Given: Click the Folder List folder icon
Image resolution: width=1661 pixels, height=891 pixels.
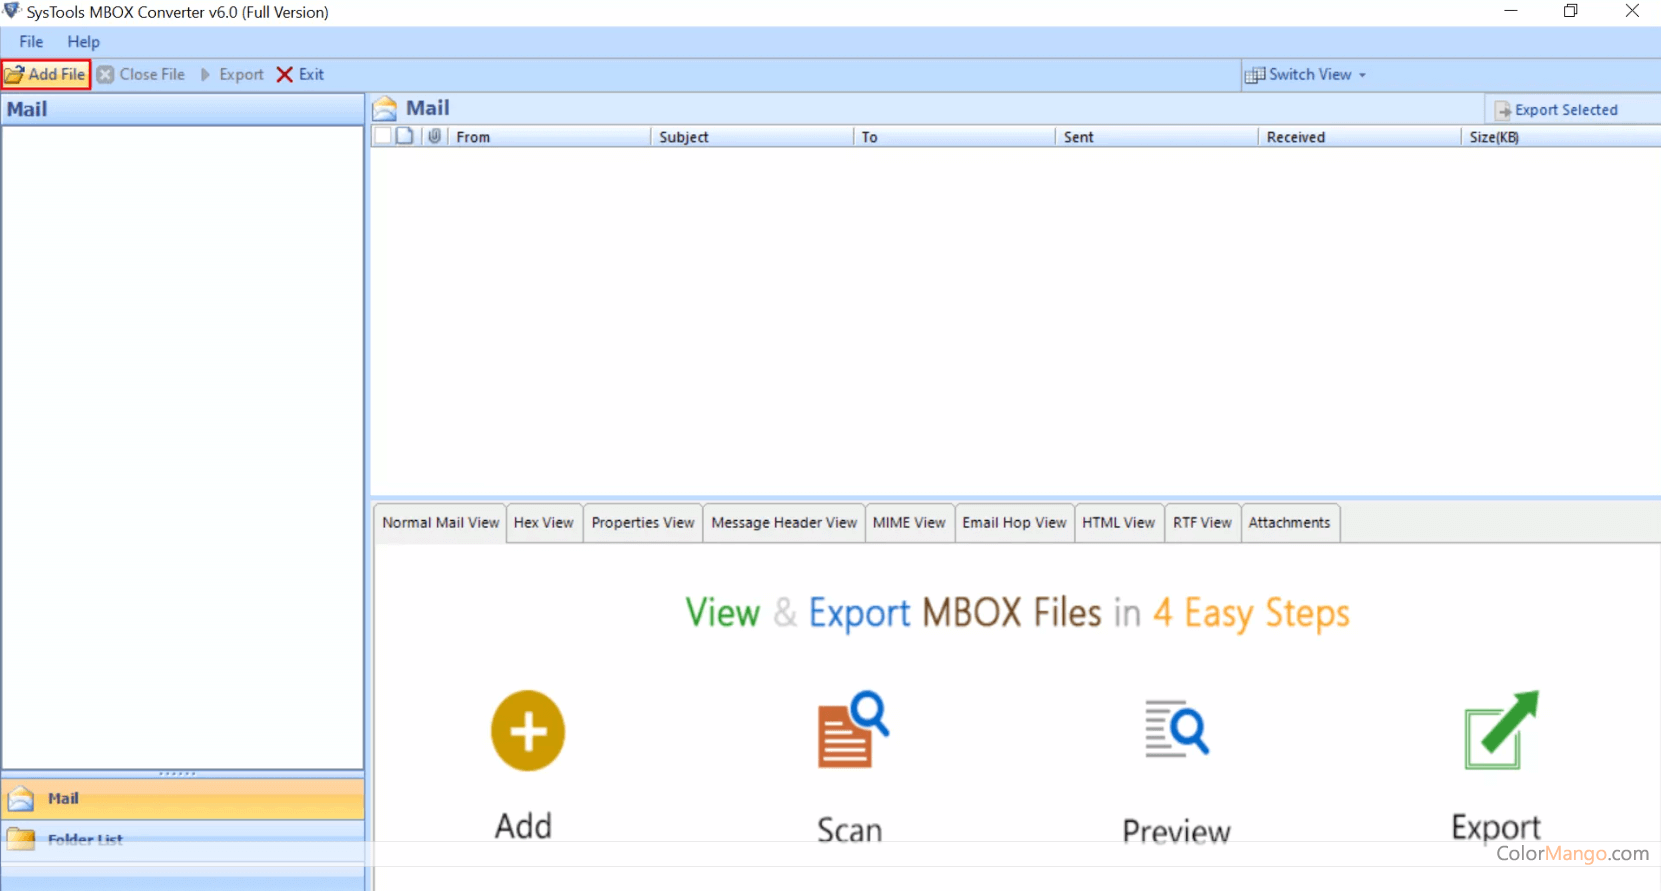Looking at the screenshot, I should [x=21, y=839].
